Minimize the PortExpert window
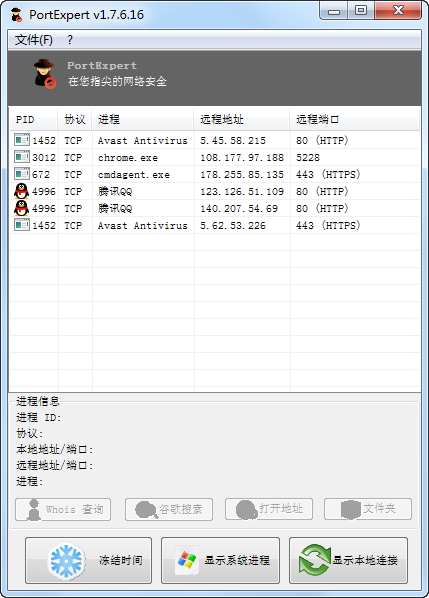This screenshot has height=598, width=429. [334, 11]
